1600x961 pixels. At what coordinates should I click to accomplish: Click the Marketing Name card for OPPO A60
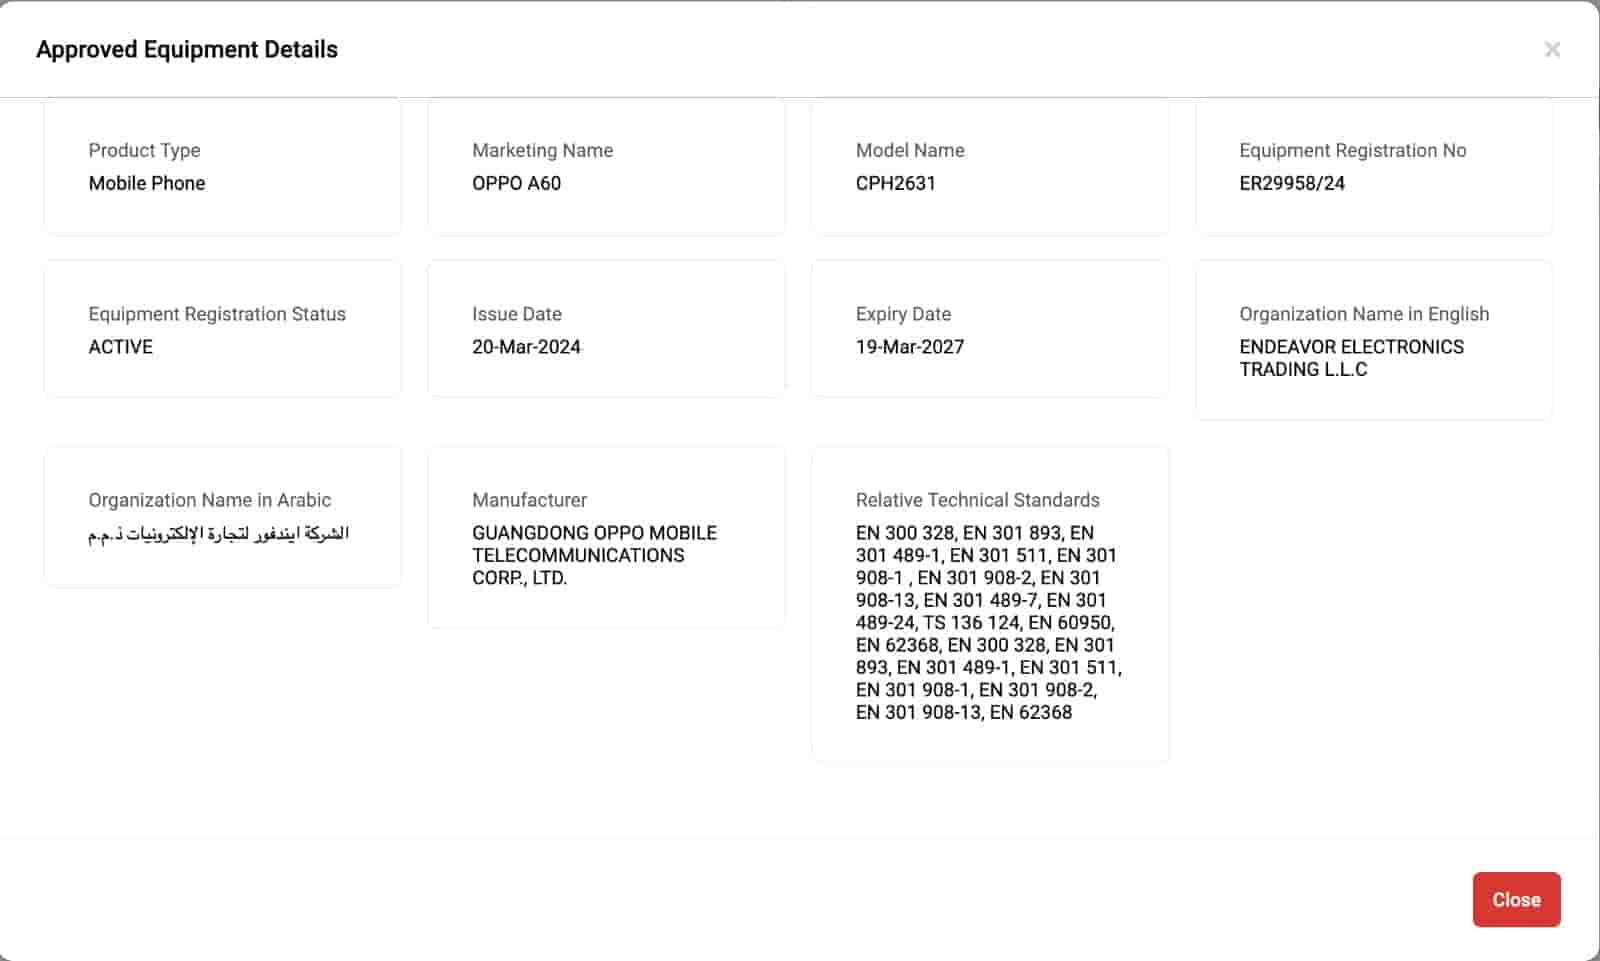coord(606,166)
